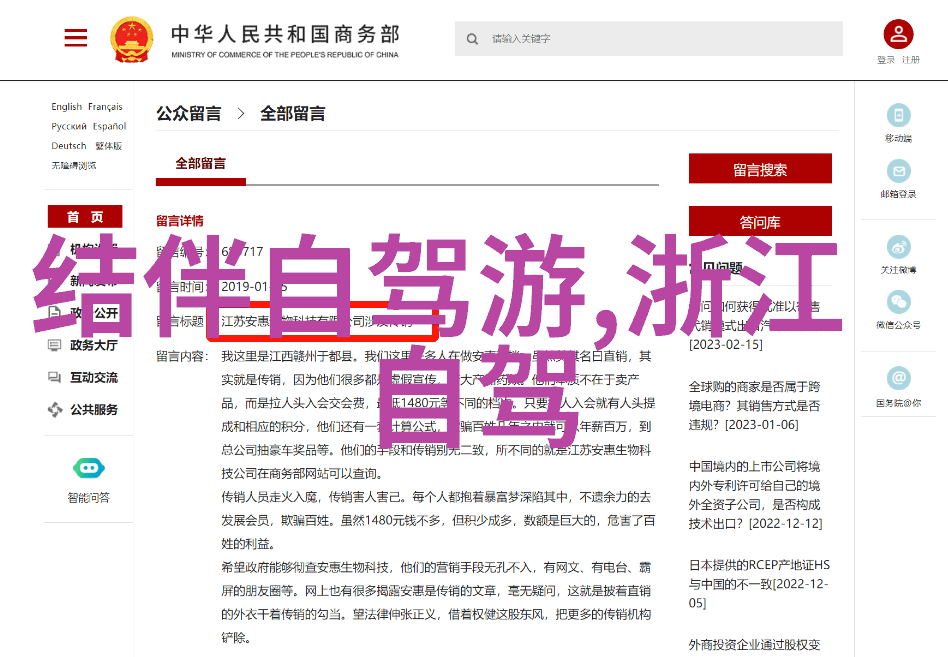This screenshot has width=948, height=657.
Task: Click the national emblem logo
Action: pos(131,39)
